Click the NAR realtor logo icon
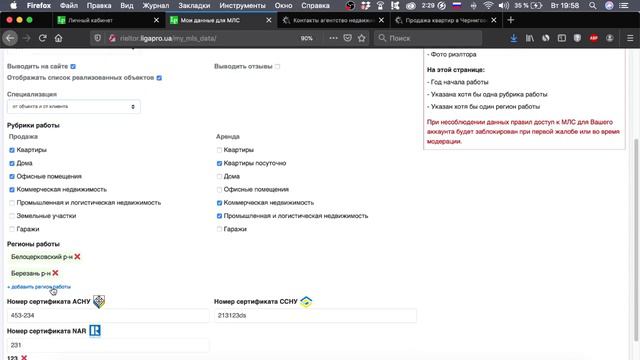The height and width of the screenshot is (360, 640). [95, 331]
